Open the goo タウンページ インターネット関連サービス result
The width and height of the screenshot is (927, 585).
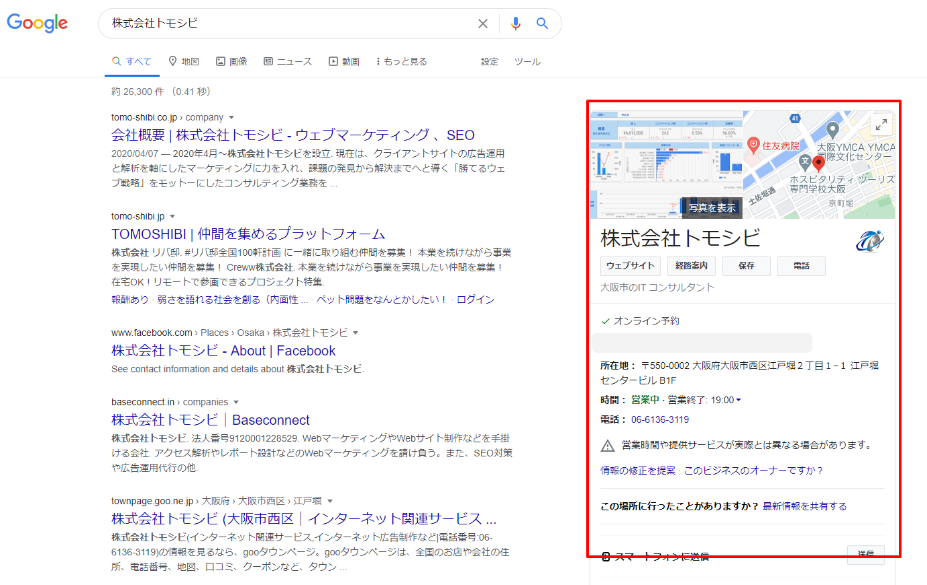click(304, 519)
